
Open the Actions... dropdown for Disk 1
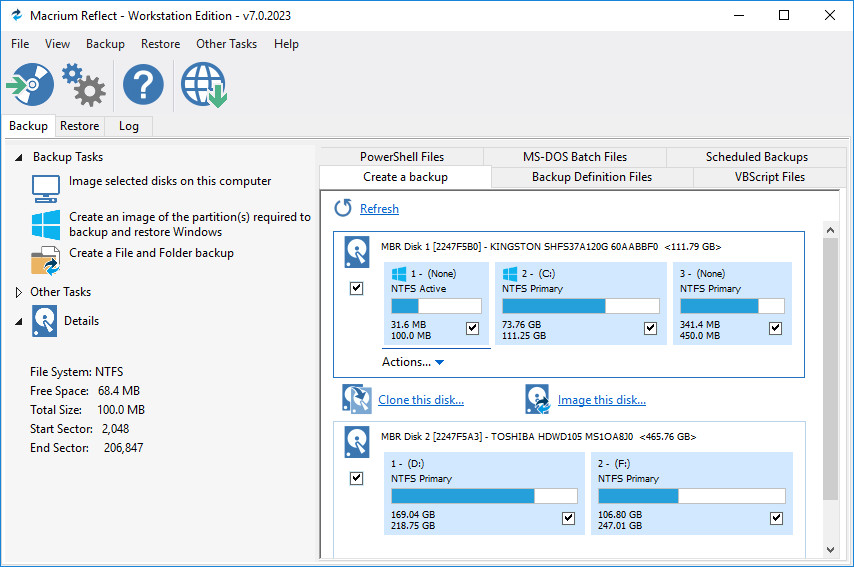(x=413, y=362)
